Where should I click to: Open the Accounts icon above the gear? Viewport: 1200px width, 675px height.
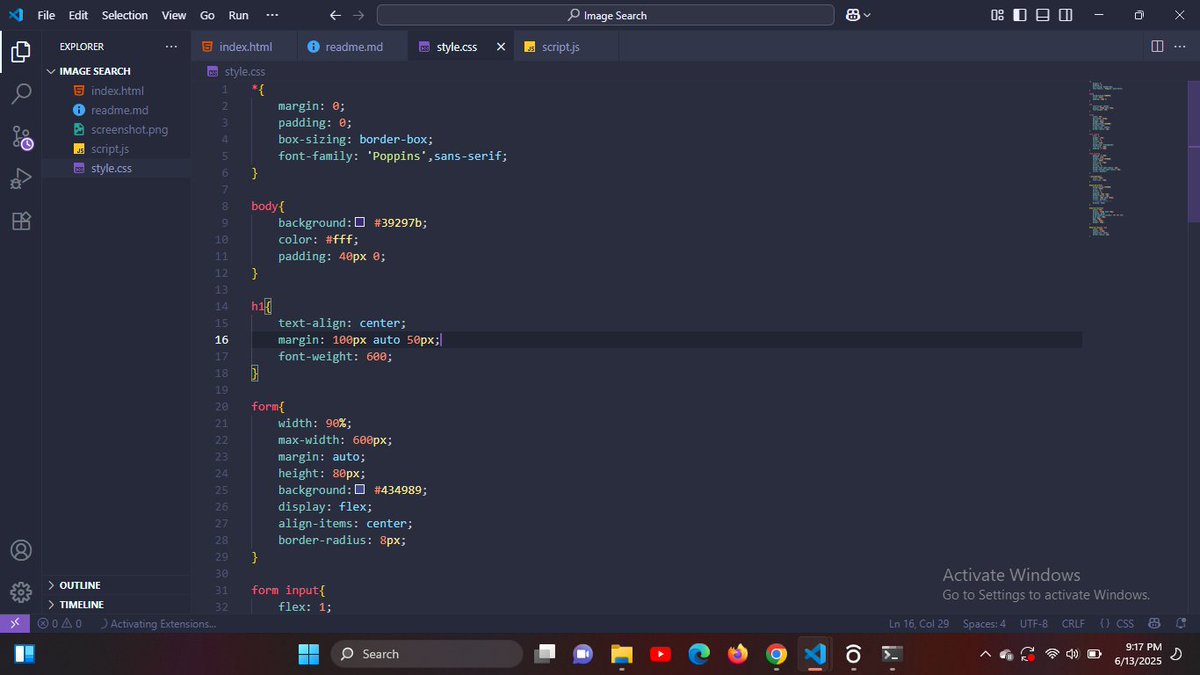tap(21, 549)
